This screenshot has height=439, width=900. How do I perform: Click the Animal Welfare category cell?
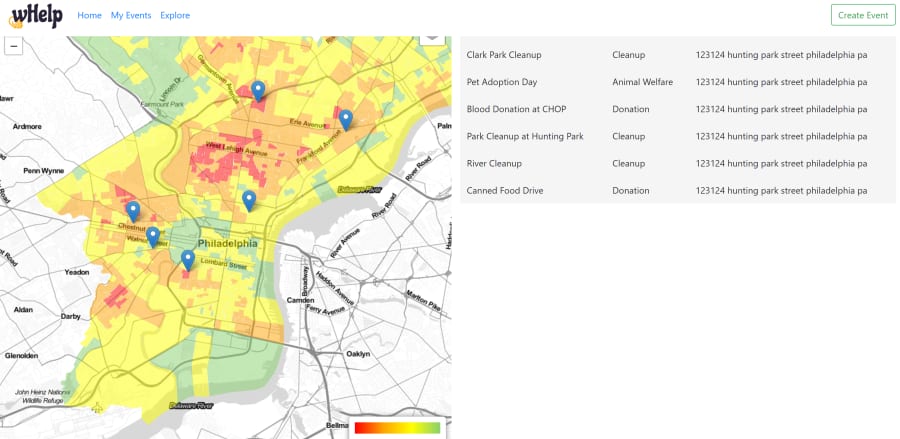[642, 82]
